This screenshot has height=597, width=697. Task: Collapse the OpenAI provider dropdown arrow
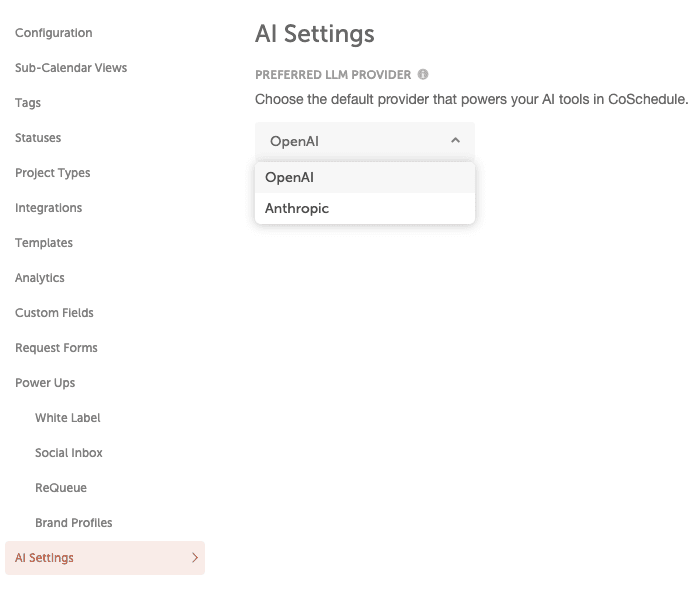pos(455,140)
